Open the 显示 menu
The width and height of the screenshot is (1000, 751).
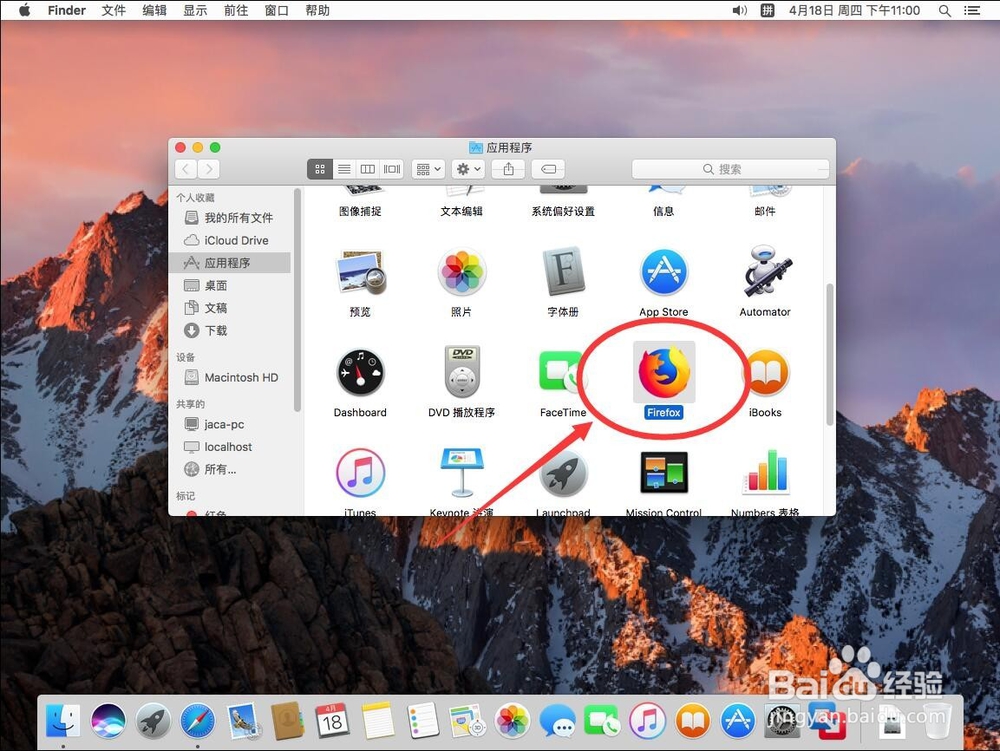click(195, 10)
